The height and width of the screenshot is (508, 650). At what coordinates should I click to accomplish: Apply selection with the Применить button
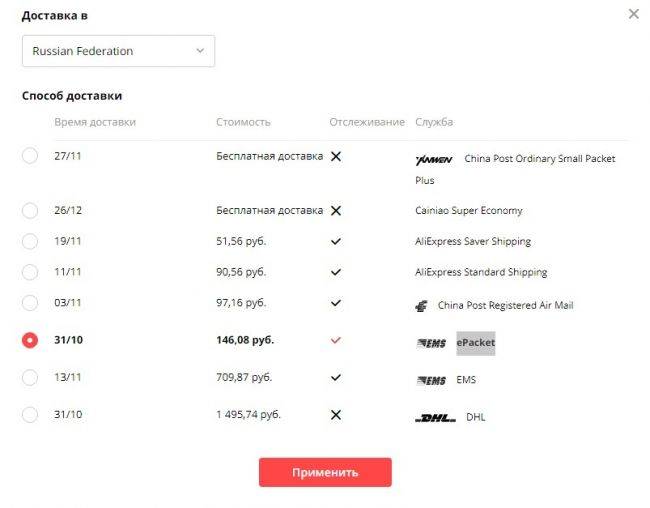tap(325, 472)
